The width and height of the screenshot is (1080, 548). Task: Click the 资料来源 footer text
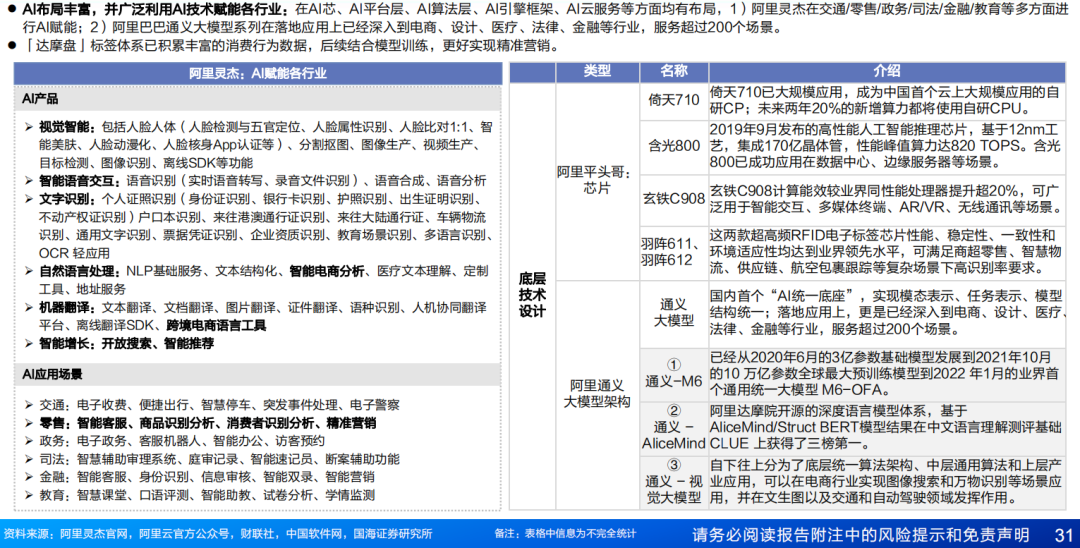pyautogui.click(x=218, y=534)
